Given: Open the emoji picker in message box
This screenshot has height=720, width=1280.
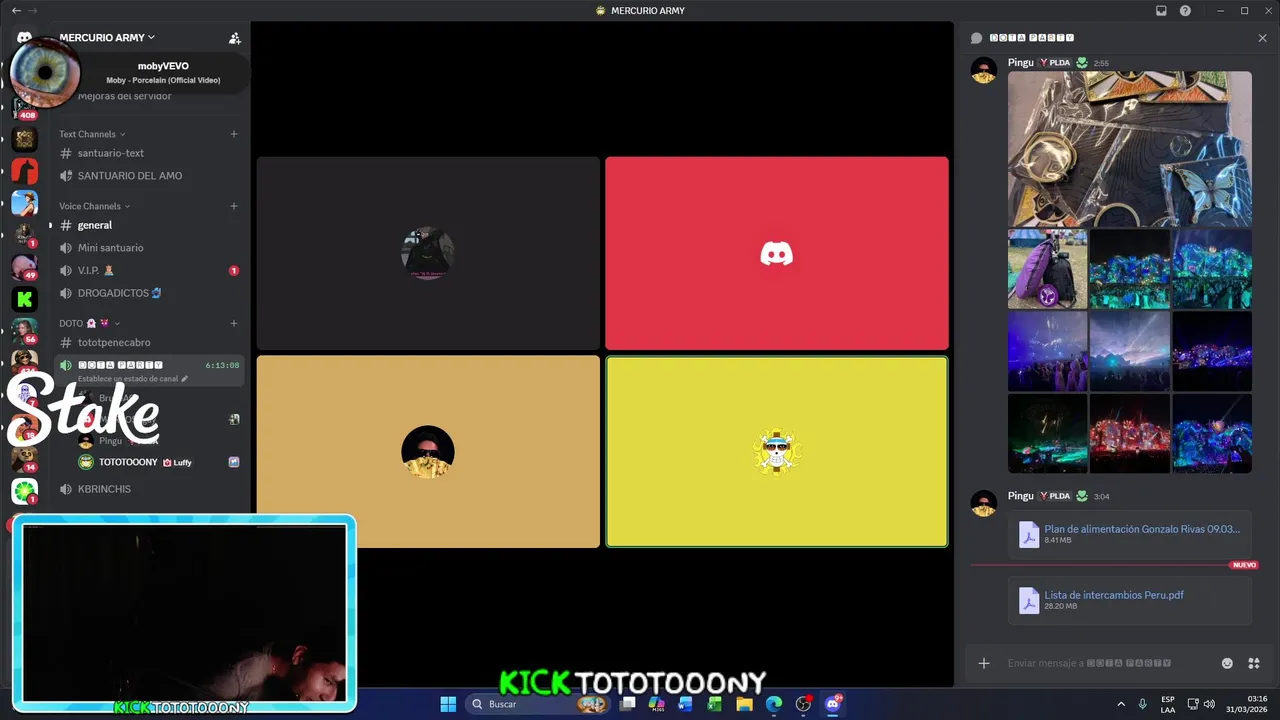Looking at the screenshot, I should coord(1227,663).
